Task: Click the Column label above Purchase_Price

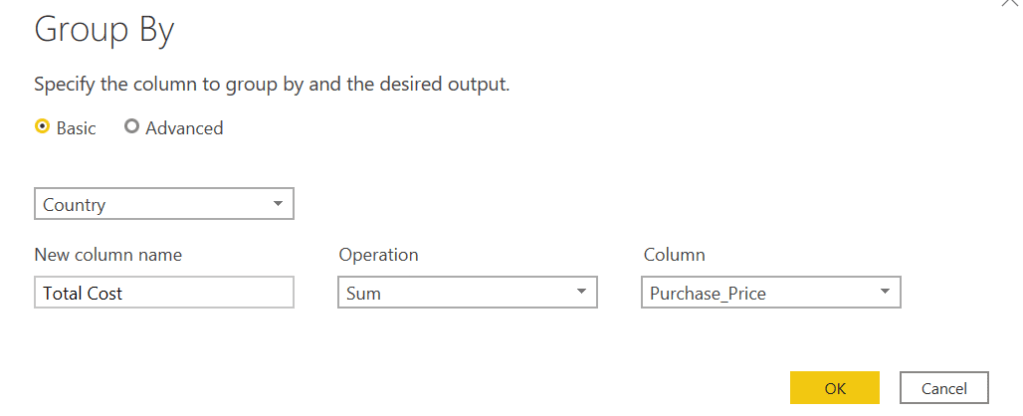Action: click(x=674, y=255)
